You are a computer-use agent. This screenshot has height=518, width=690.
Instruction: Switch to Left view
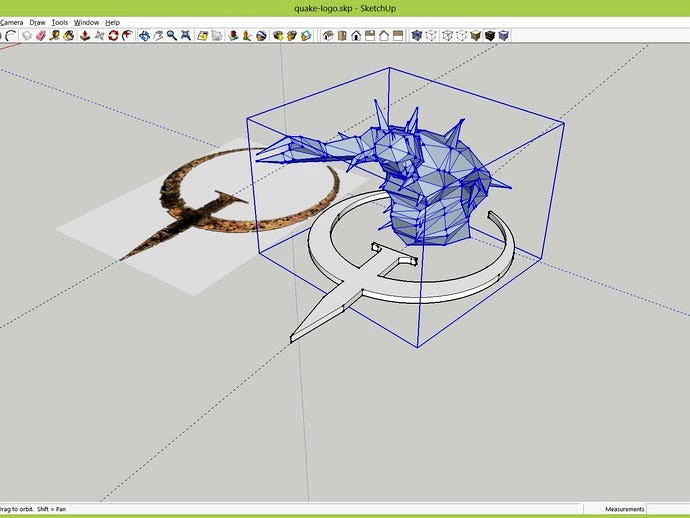point(398,36)
